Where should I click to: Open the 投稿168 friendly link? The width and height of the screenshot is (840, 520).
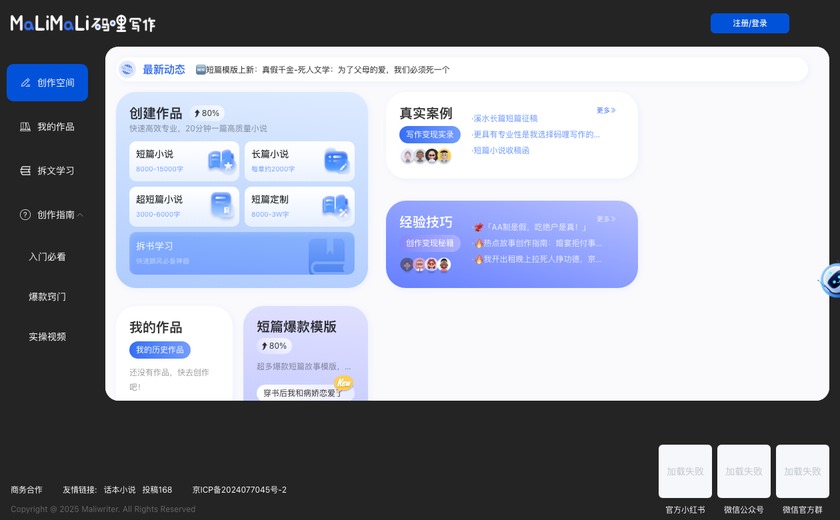click(x=157, y=489)
